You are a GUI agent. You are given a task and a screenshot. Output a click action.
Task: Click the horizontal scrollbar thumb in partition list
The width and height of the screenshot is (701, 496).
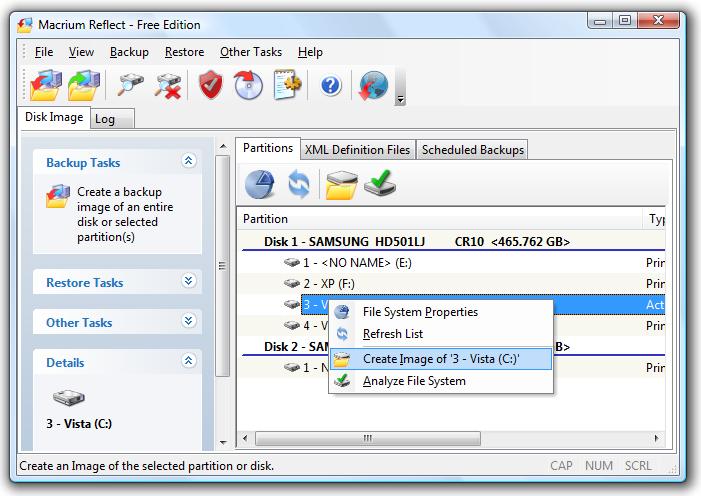(x=367, y=438)
